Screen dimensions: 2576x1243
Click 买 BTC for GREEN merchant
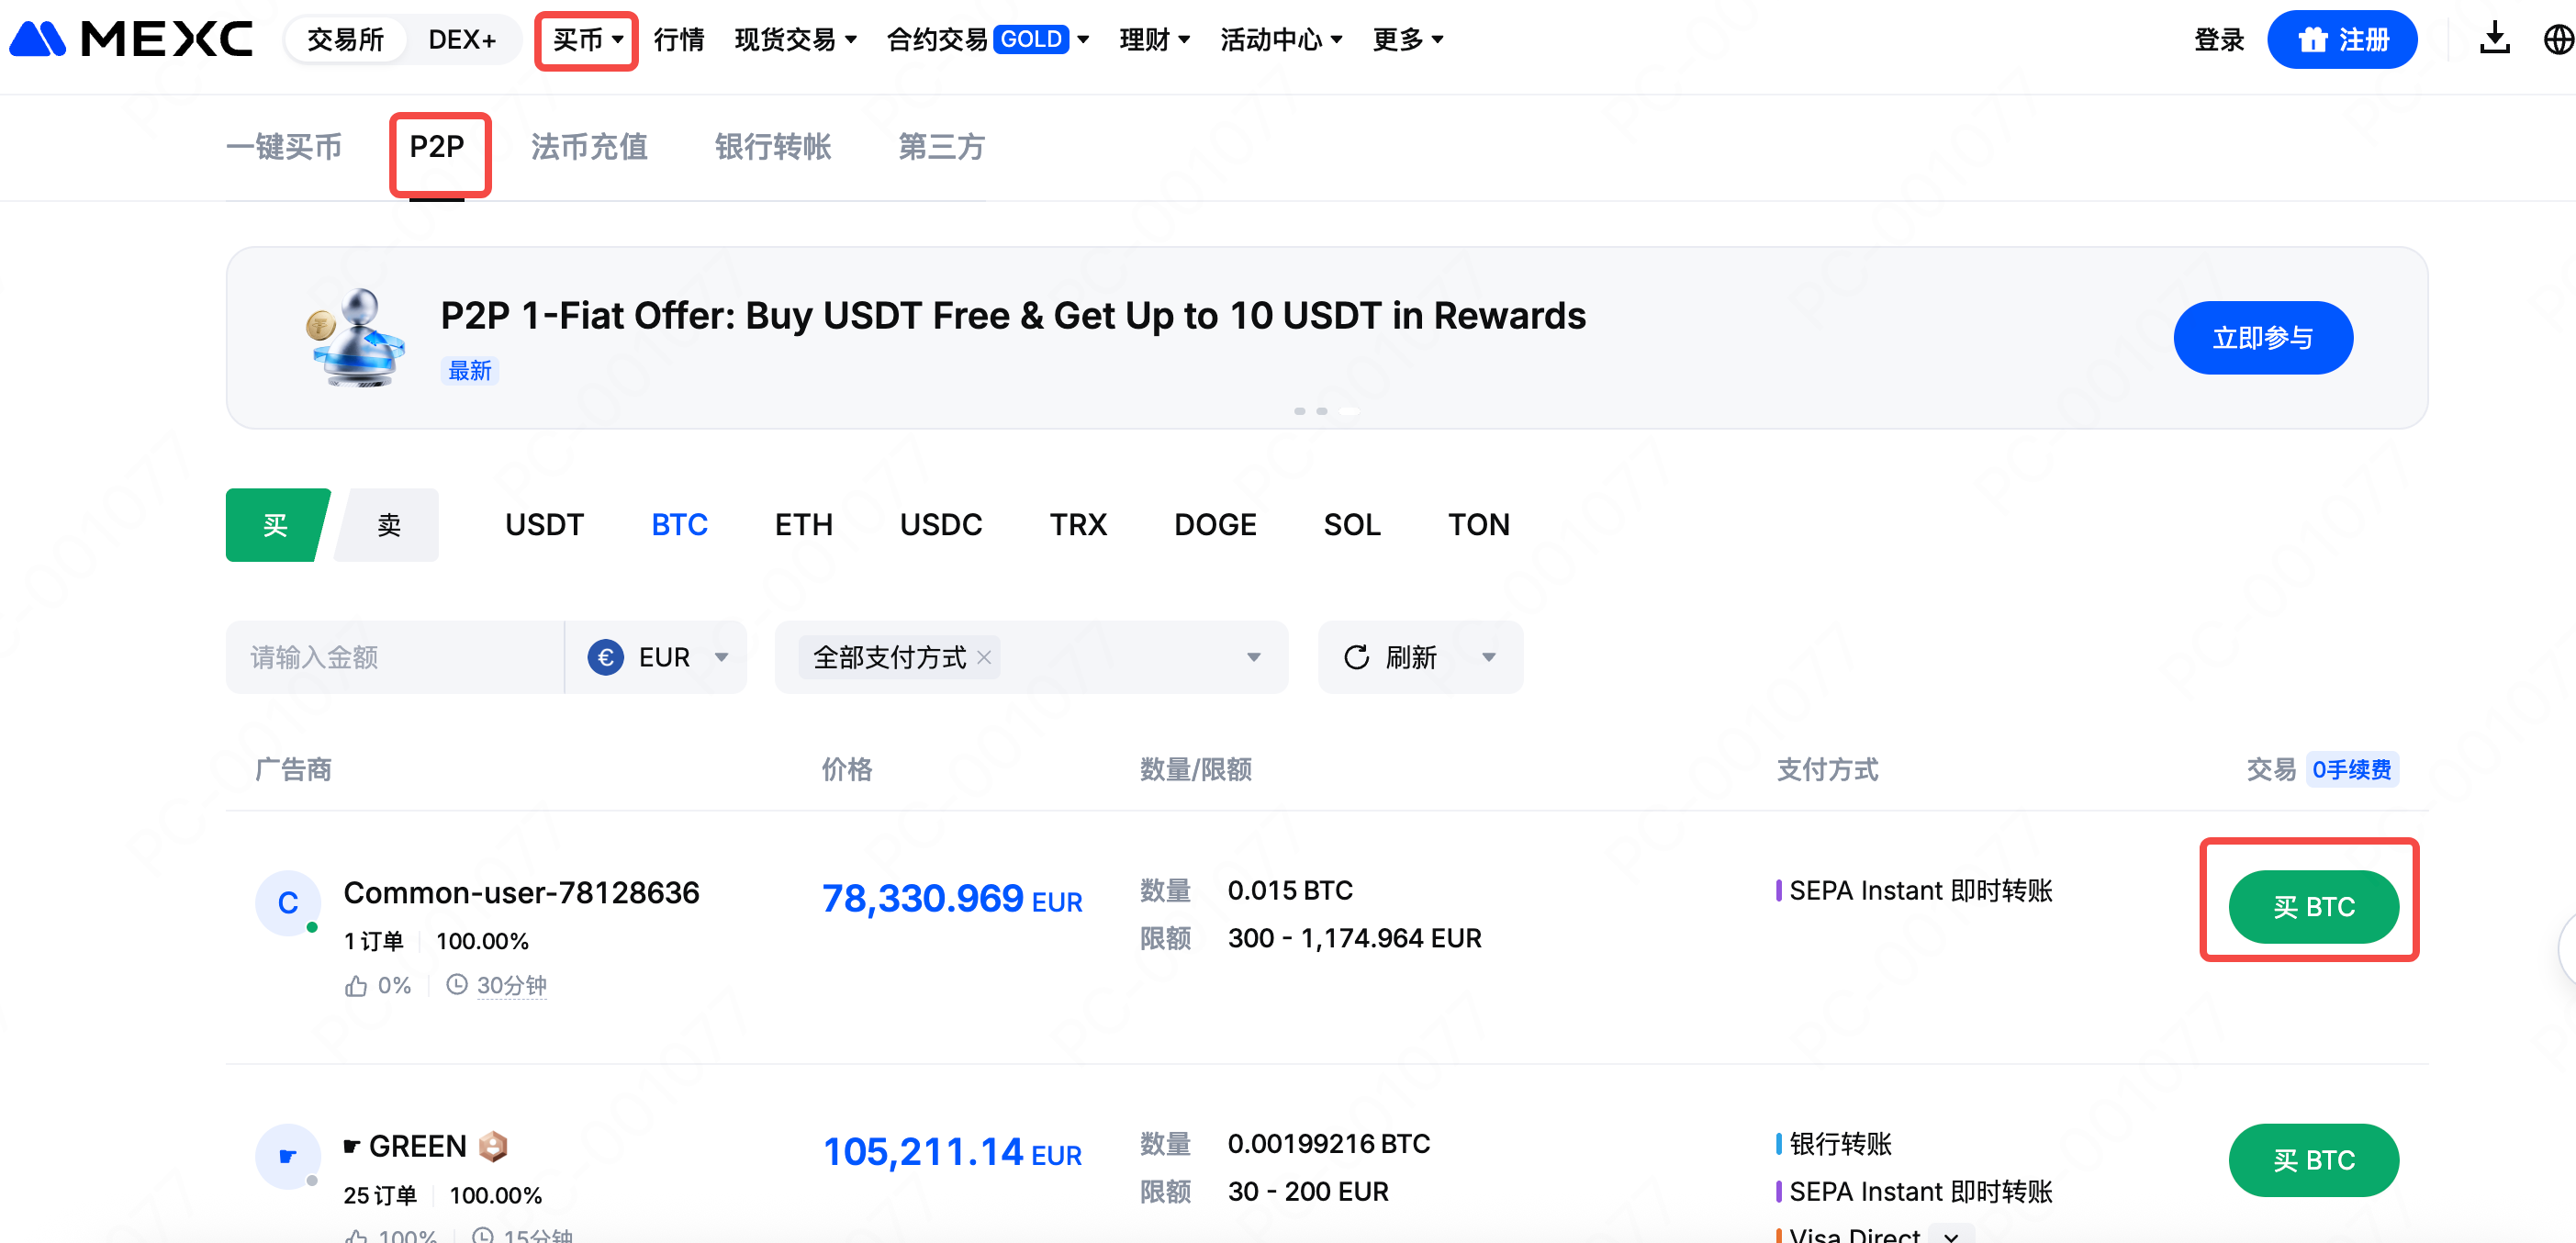[x=2313, y=1160]
